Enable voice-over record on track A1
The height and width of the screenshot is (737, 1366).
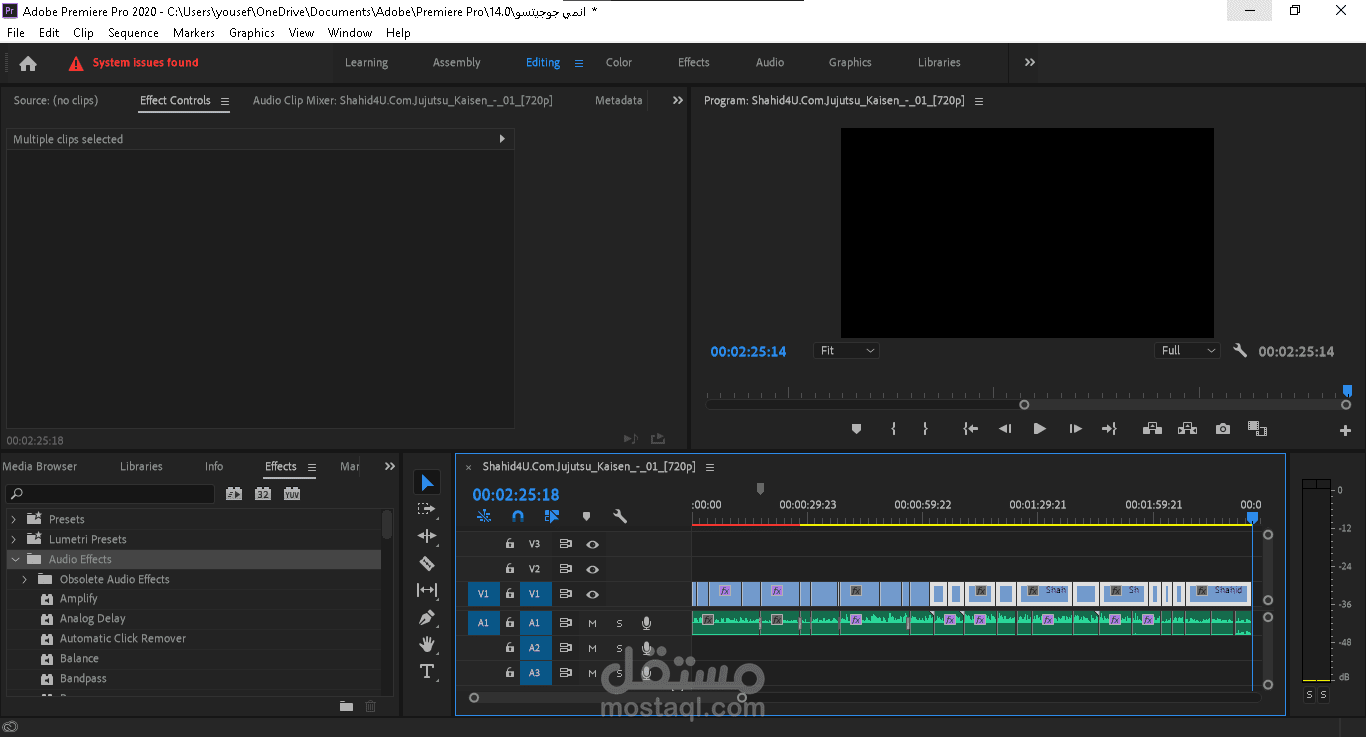tap(646, 623)
